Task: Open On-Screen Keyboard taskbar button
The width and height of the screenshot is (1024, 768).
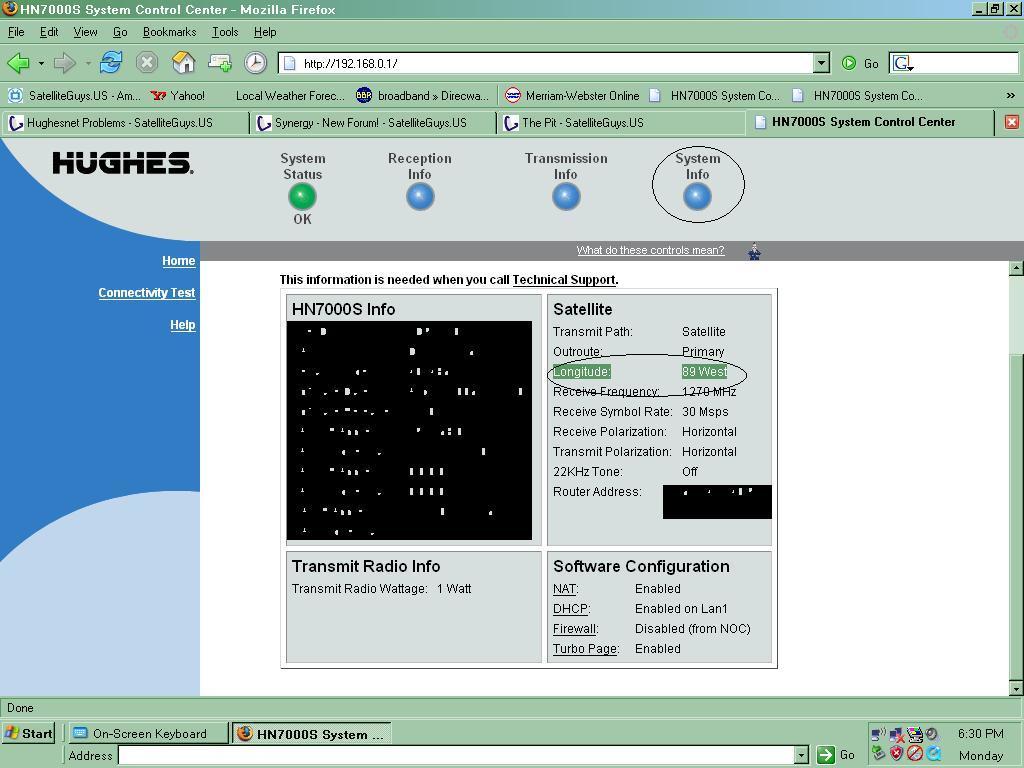Action: click(149, 733)
